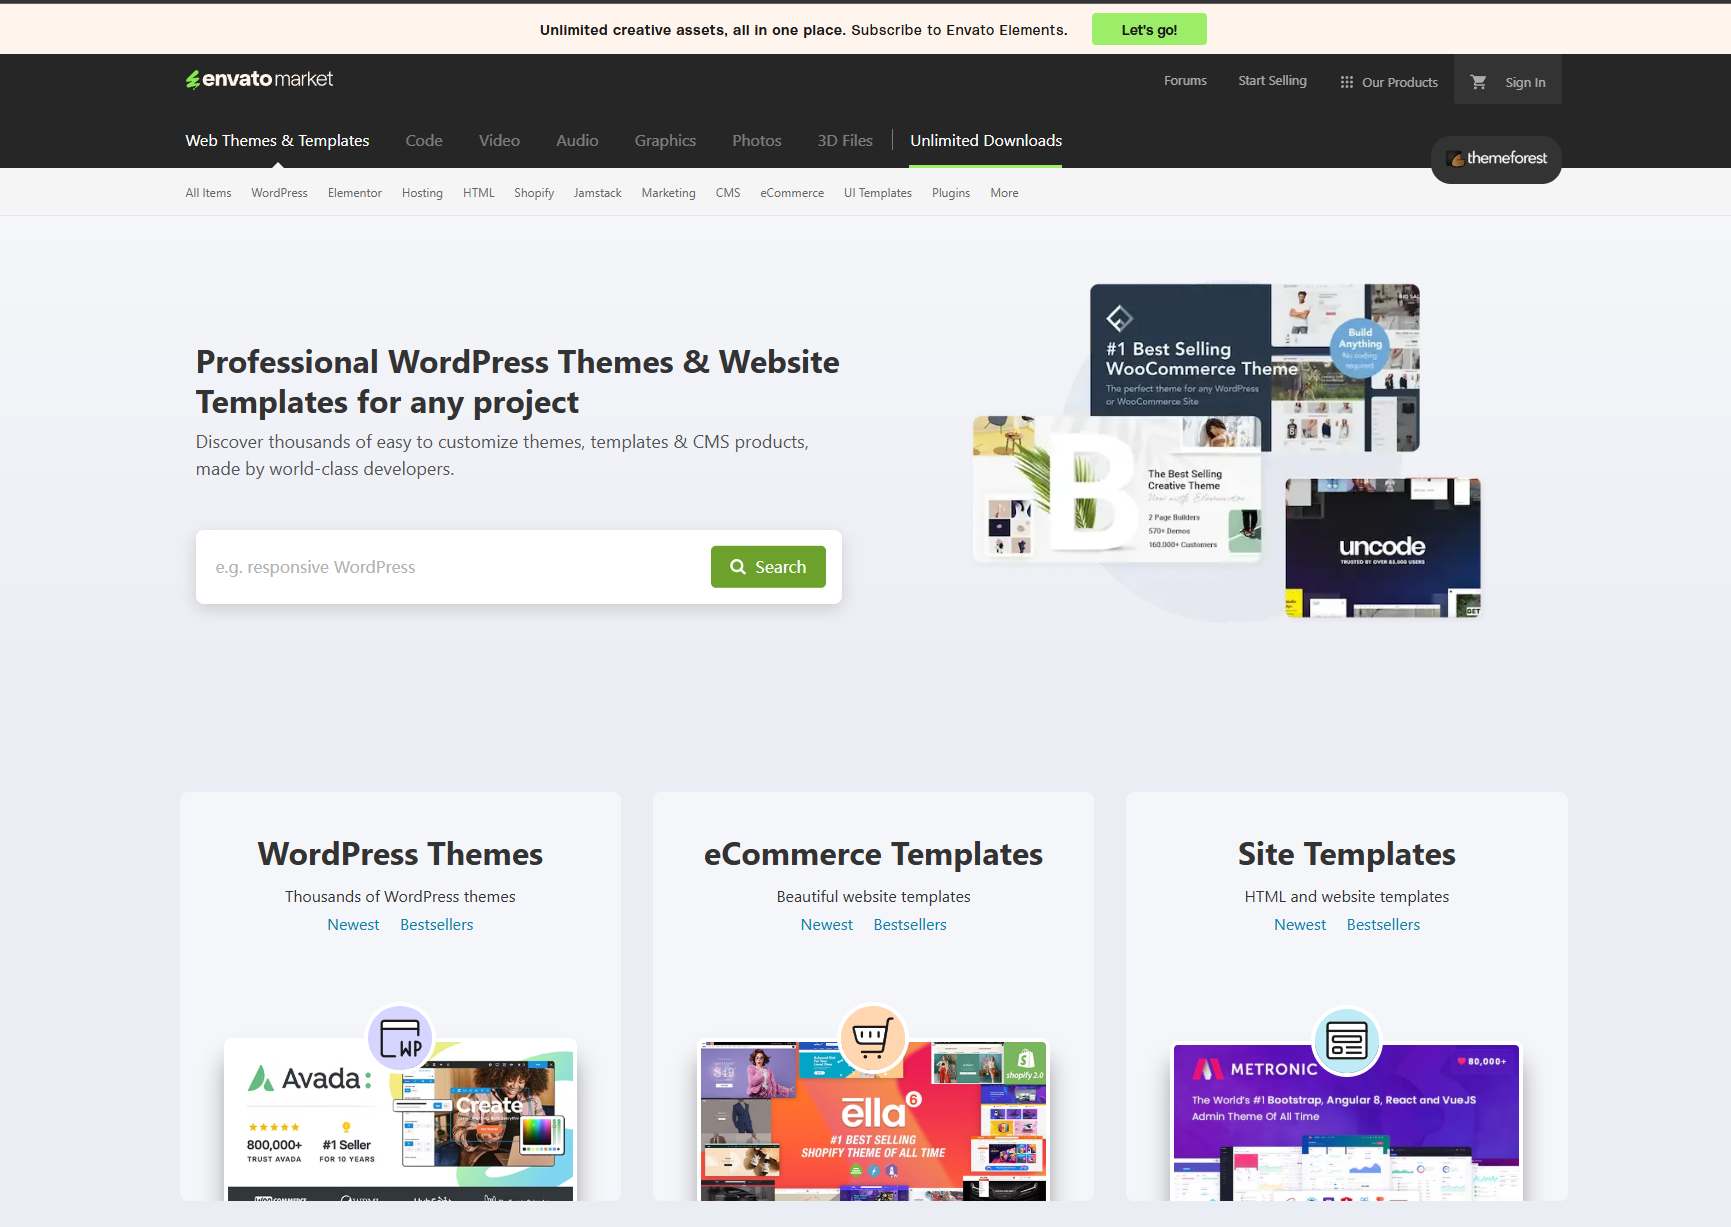This screenshot has height=1227, width=1731.
Task: Click Bestsellers under eCommerce Templates
Action: (910, 925)
